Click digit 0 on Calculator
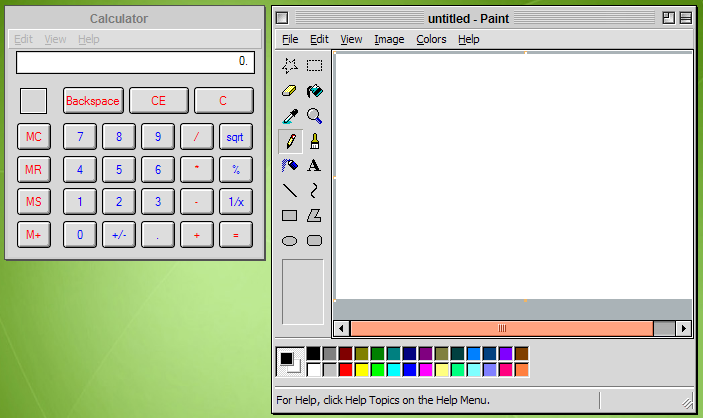Image resolution: width=703 pixels, height=418 pixels. 80,235
